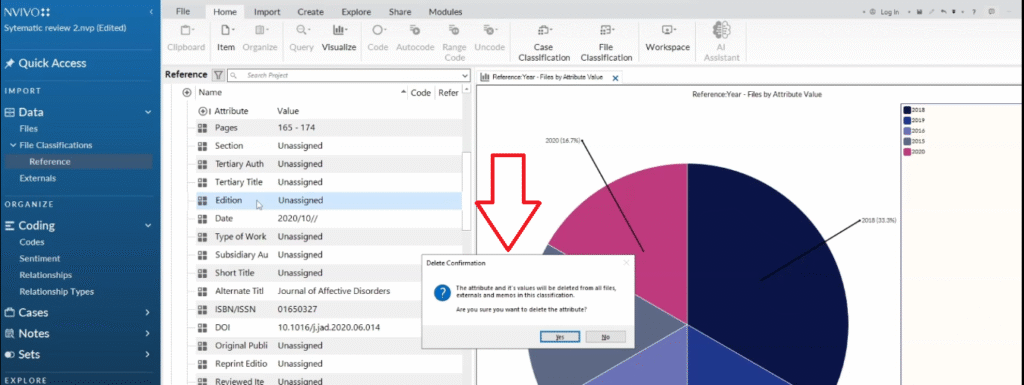
Task: Click the 2020 legend color swatch
Action: point(907,152)
